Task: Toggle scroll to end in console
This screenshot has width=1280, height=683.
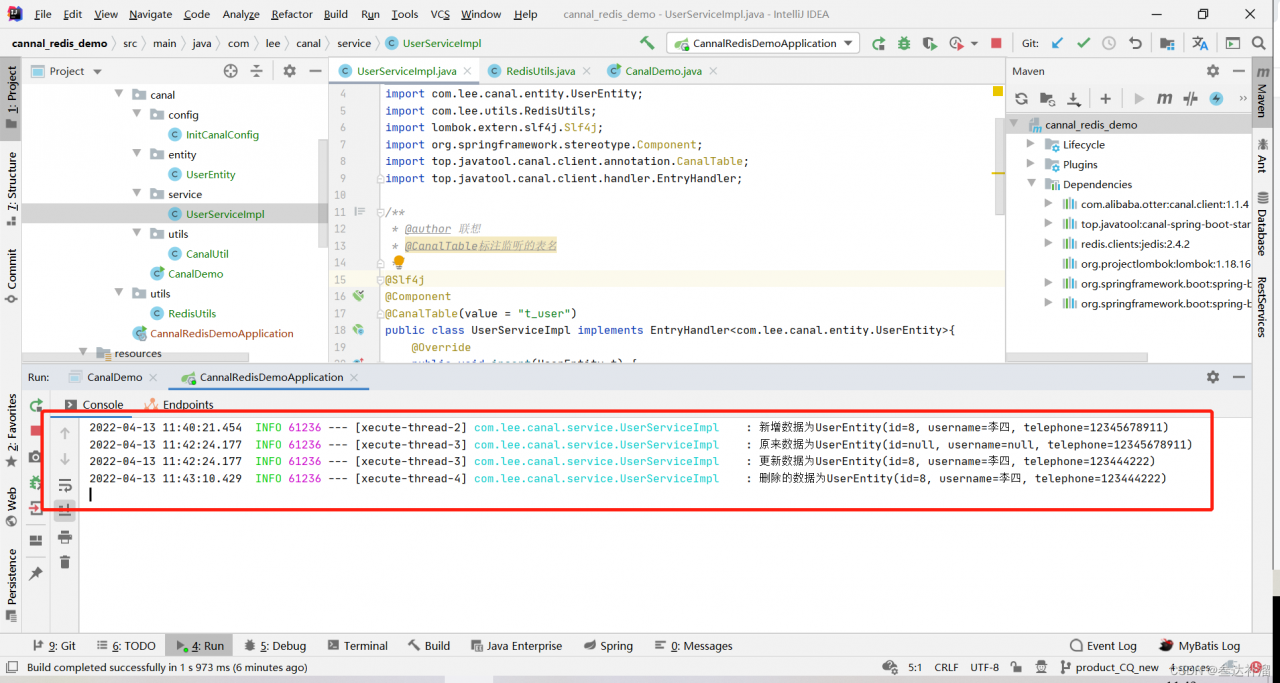Action: [65, 511]
